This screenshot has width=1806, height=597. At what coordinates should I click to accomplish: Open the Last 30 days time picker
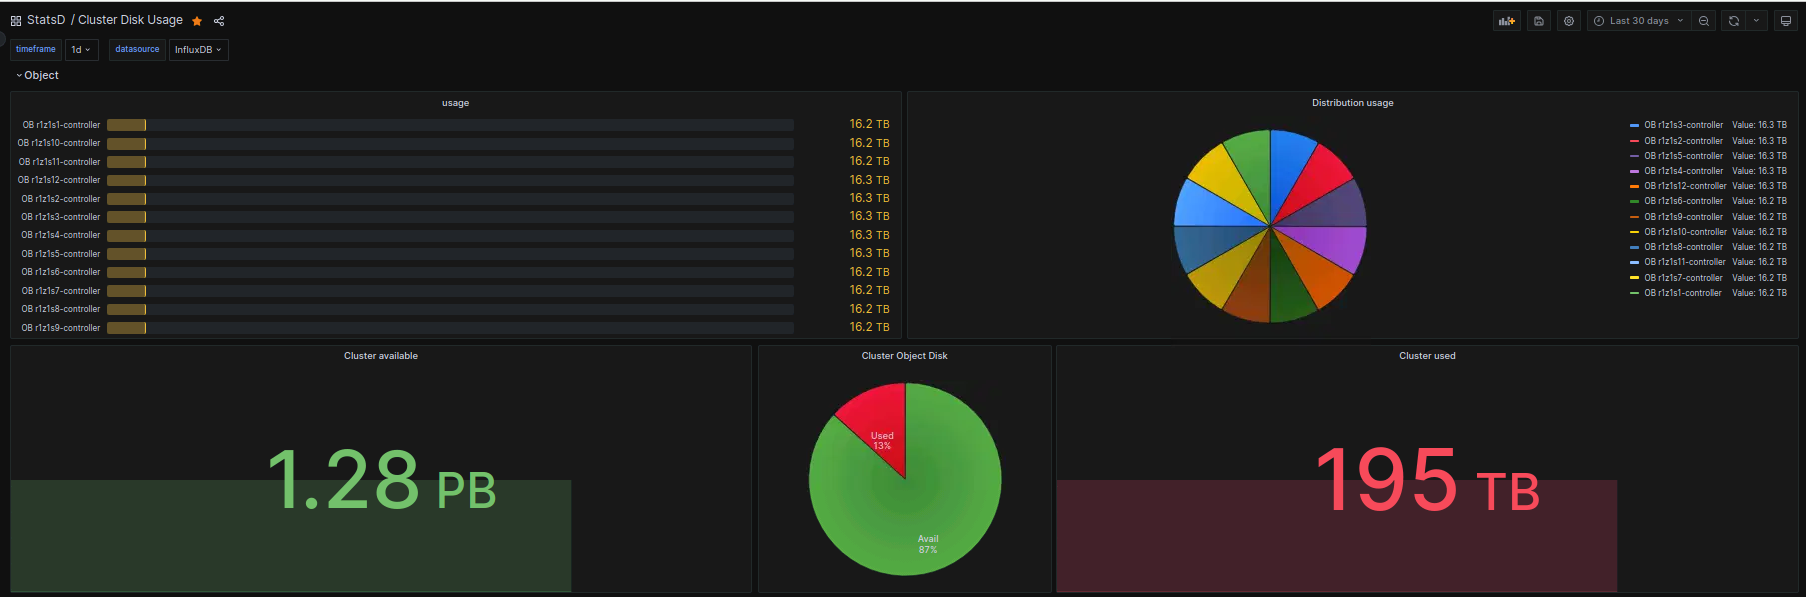tap(1639, 21)
